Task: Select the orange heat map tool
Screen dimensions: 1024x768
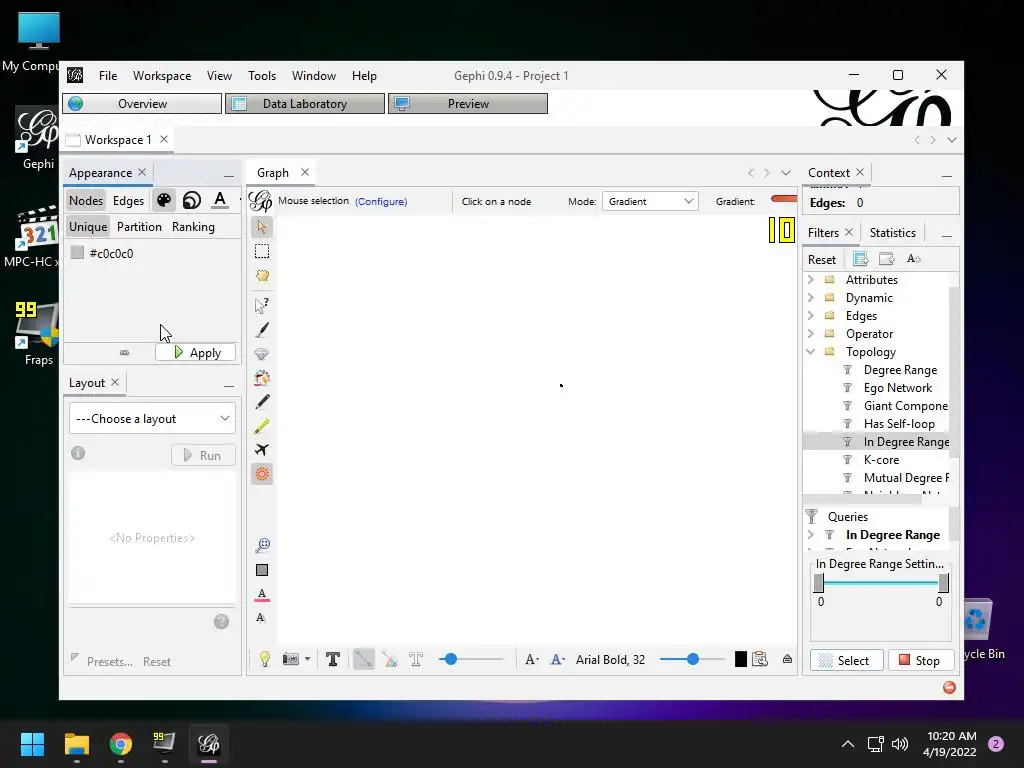Action: 262,474
